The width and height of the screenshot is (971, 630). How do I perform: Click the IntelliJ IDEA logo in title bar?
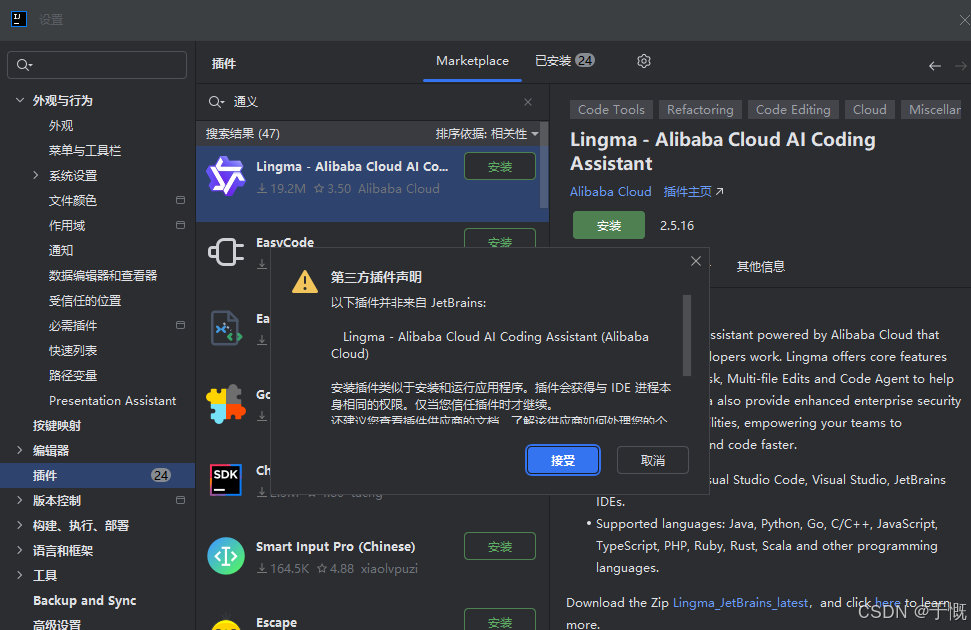point(19,19)
